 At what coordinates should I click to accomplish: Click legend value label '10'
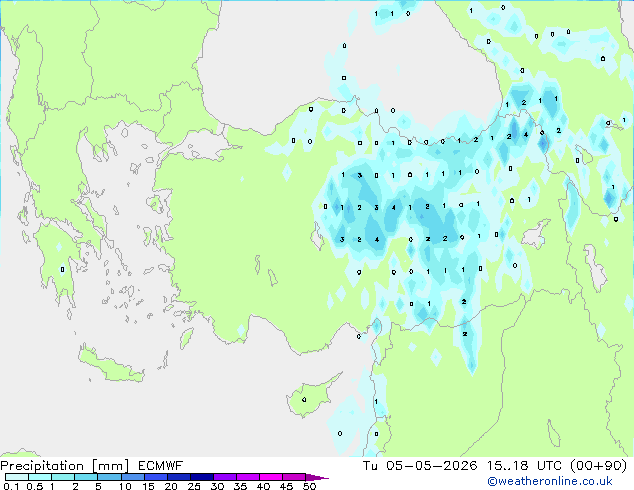pos(125,486)
